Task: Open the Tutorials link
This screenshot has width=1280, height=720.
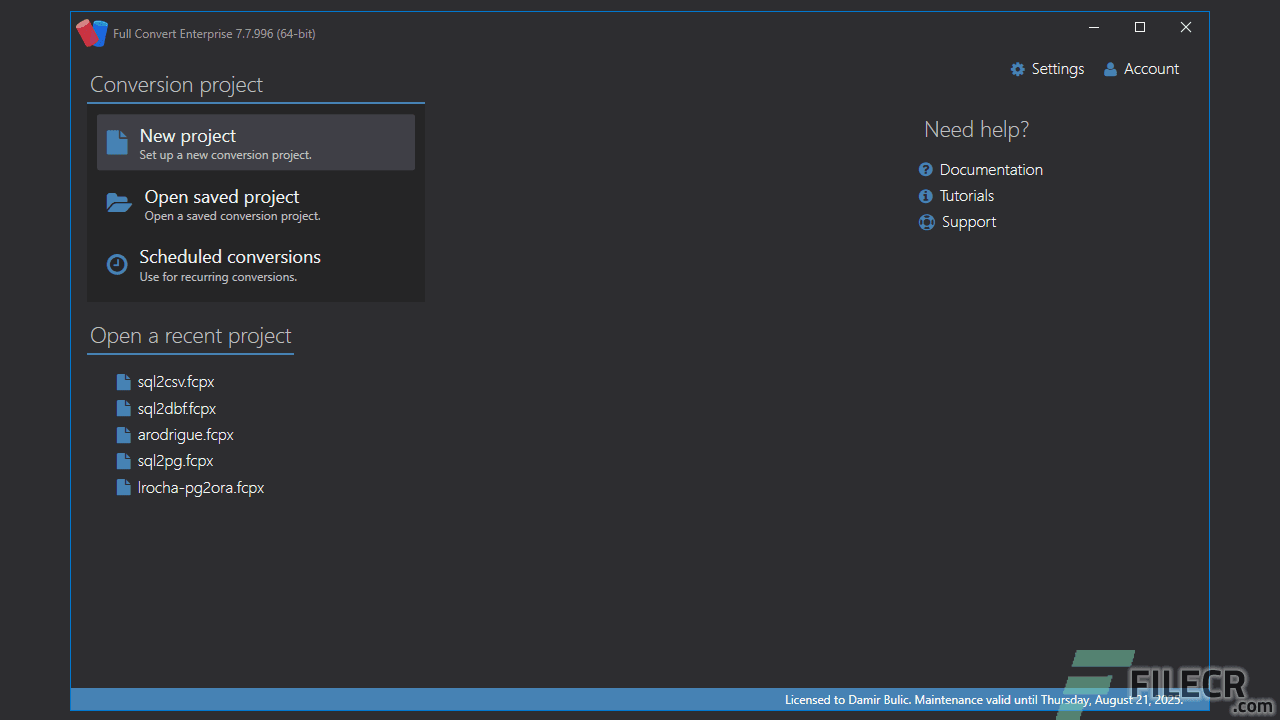Action: click(x=966, y=195)
